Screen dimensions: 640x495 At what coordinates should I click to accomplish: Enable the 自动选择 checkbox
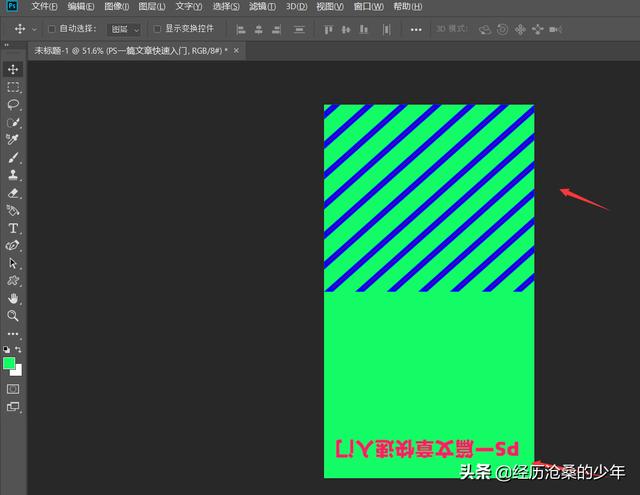52,29
